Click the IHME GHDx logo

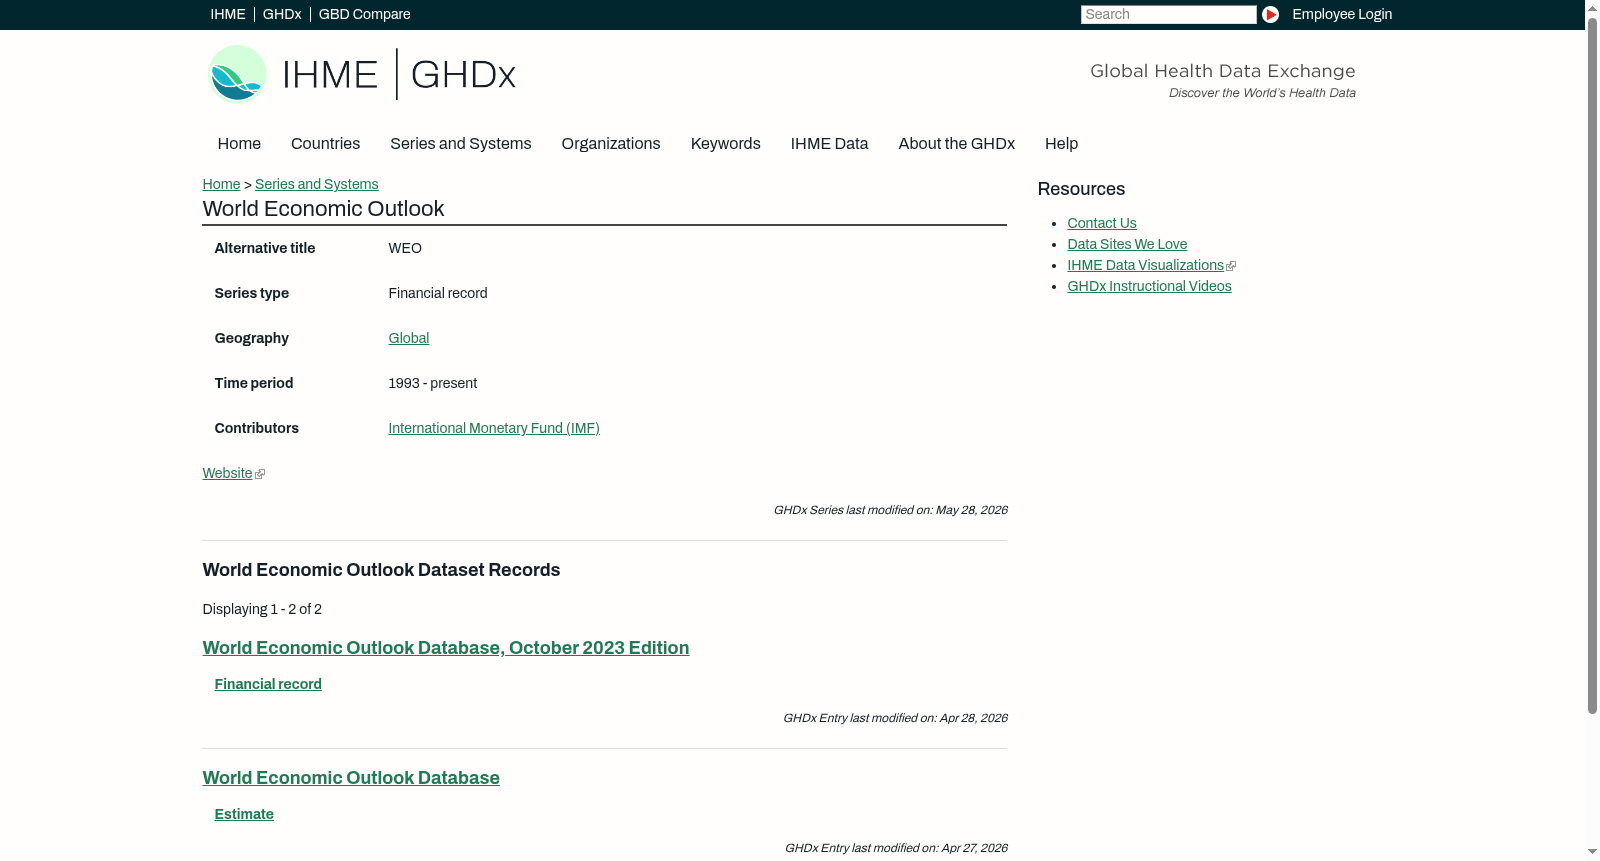(x=362, y=74)
